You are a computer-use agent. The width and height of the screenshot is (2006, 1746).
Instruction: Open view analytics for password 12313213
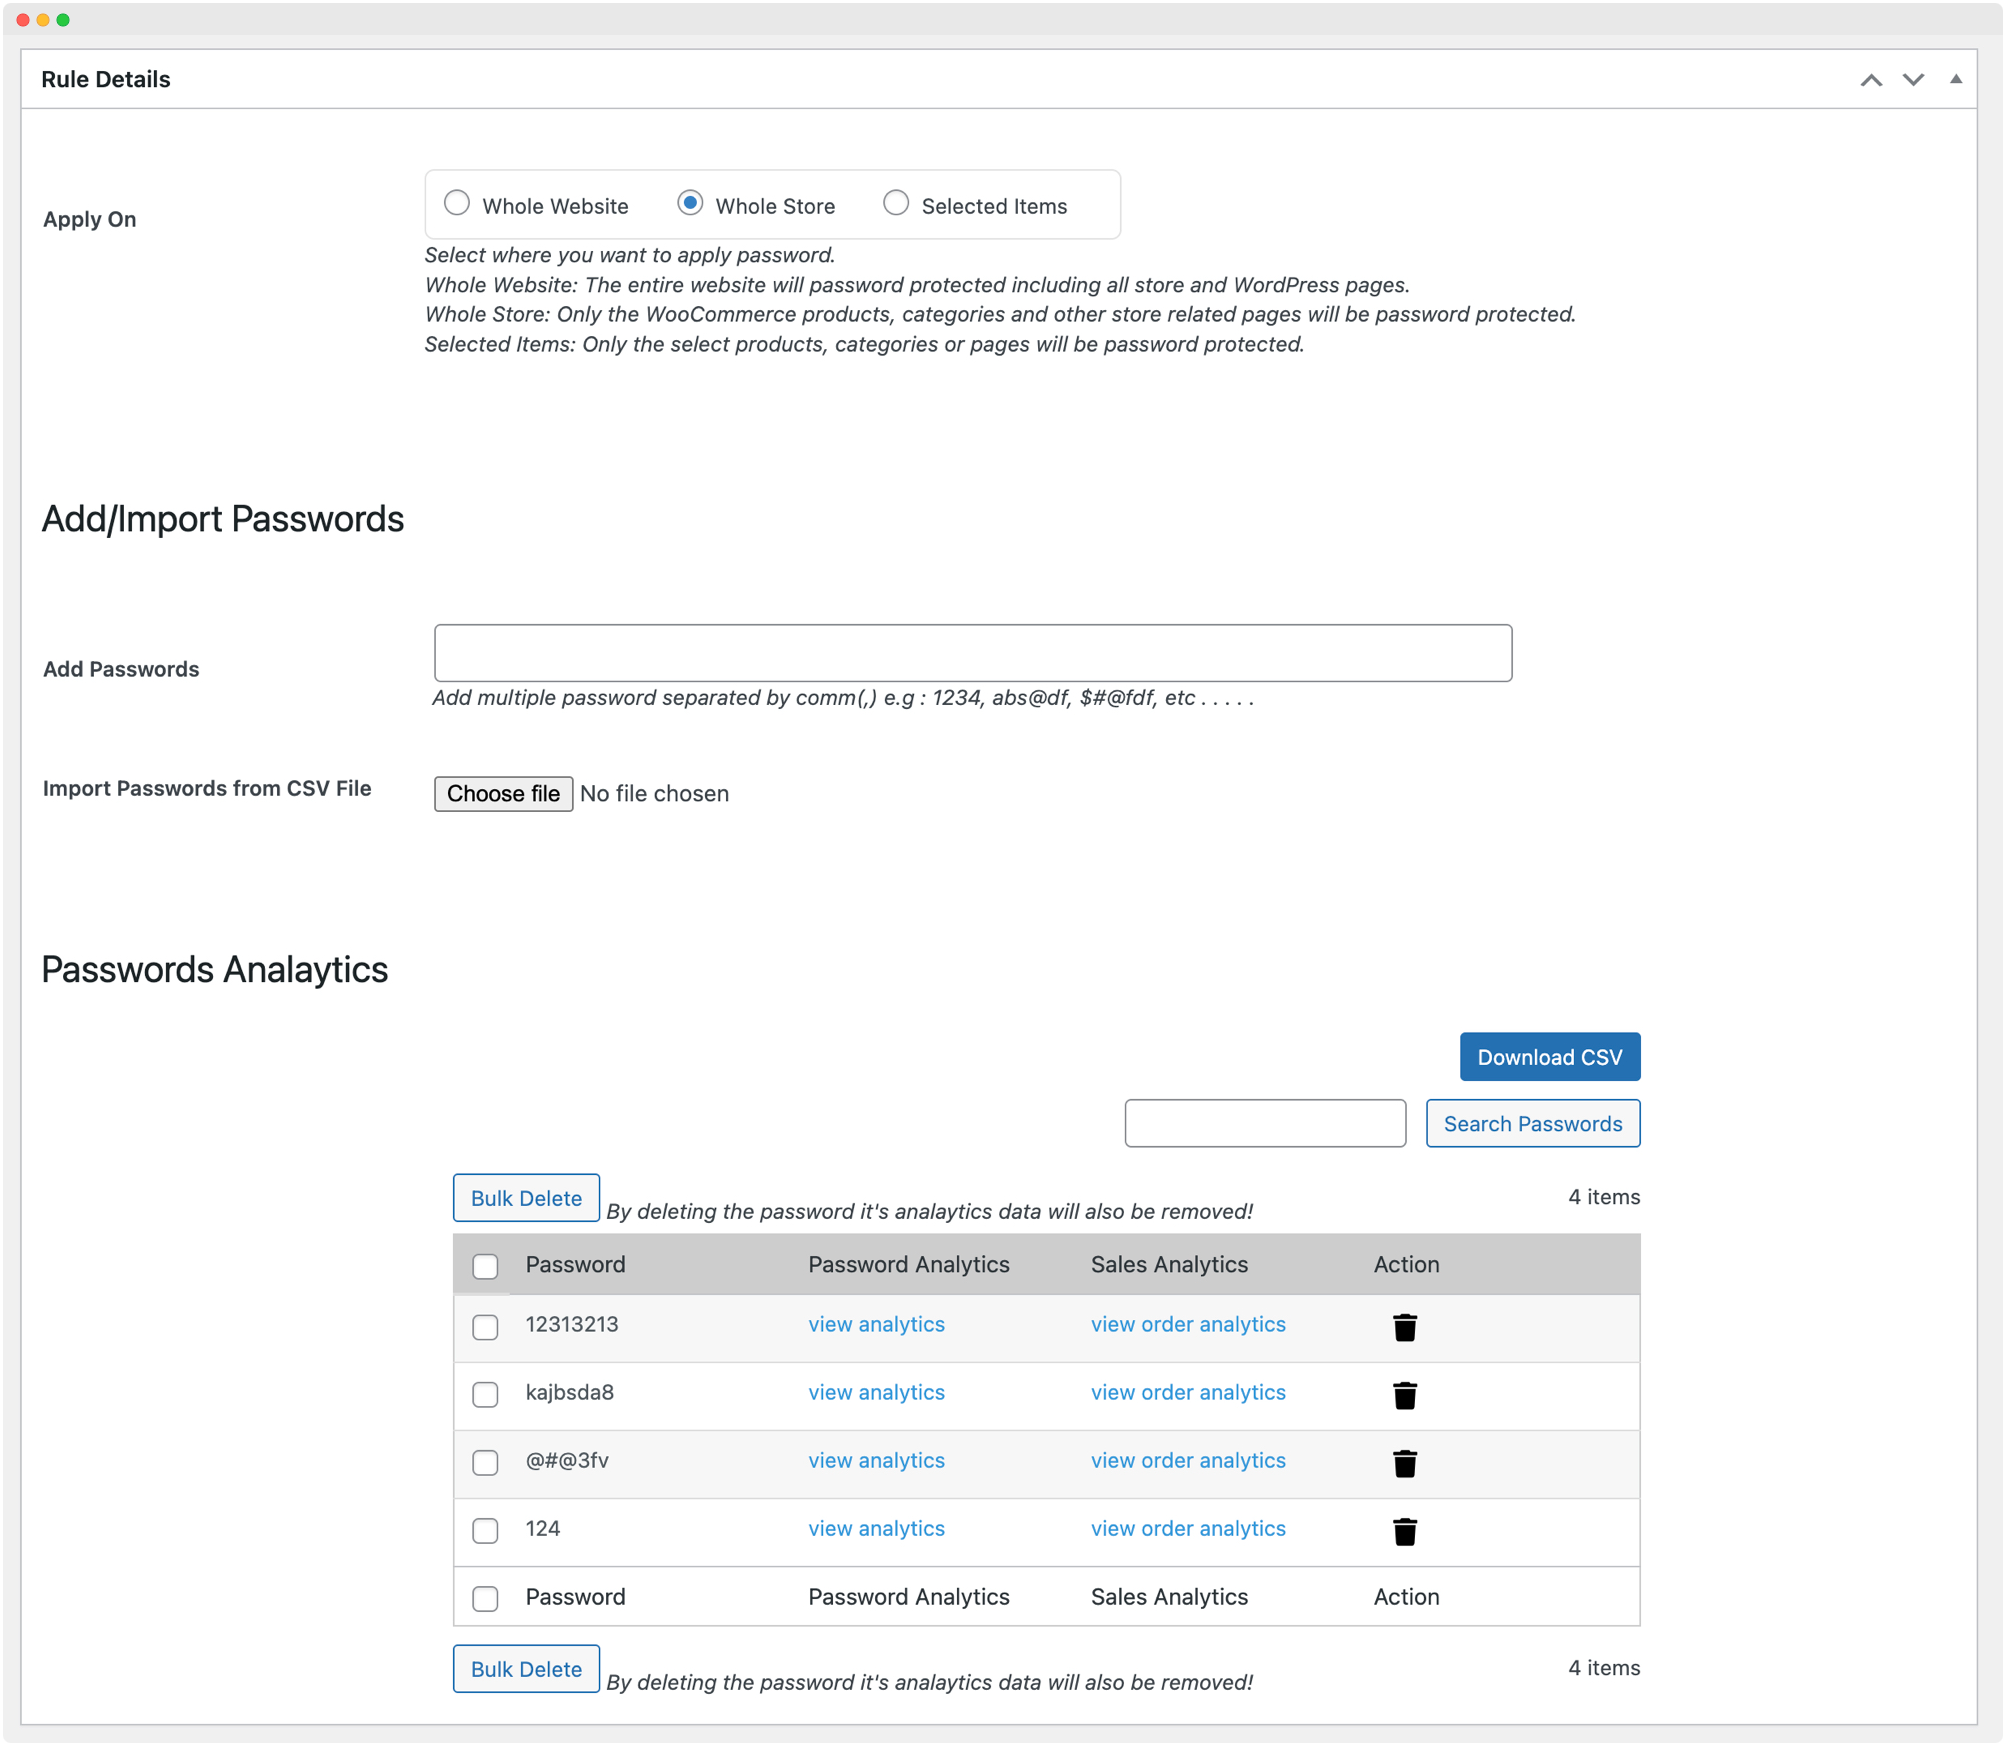click(876, 1324)
